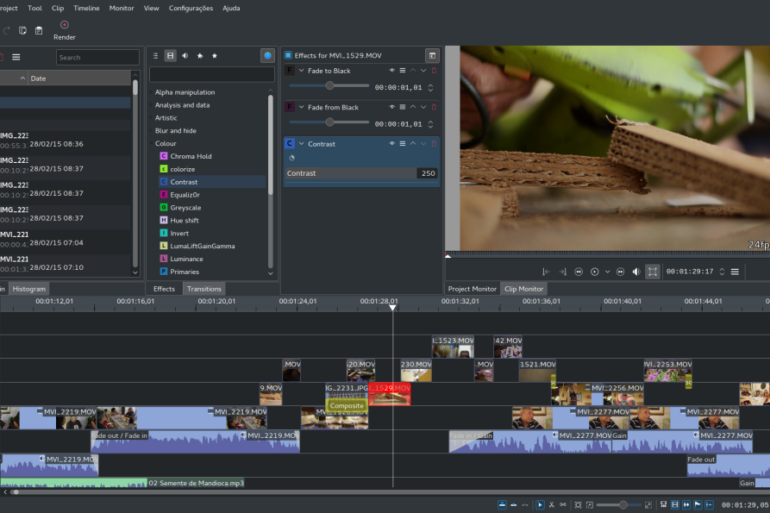Click the monitor volume speaker icon
The height and width of the screenshot is (513, 770).
[636, 271]
